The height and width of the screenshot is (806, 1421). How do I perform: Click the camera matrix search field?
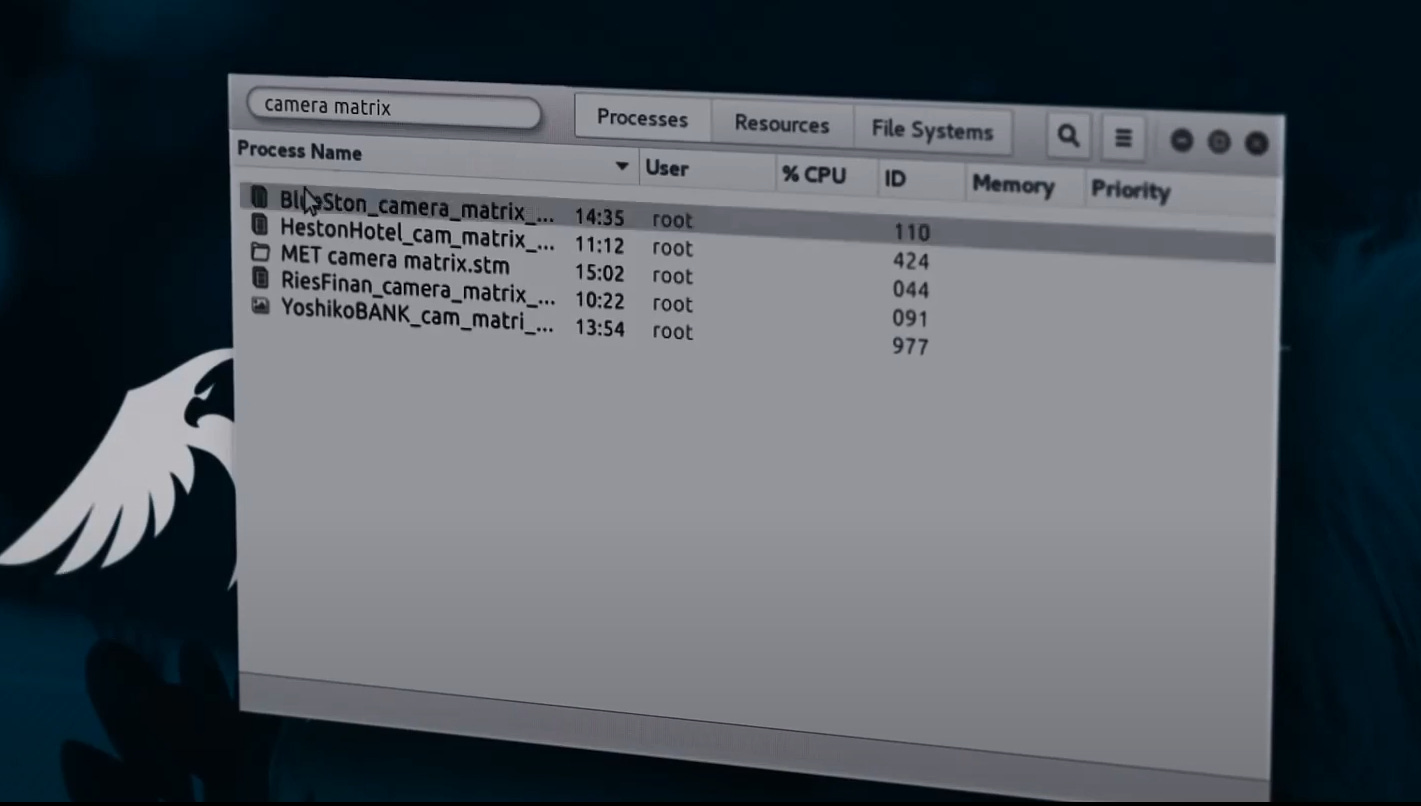click(x=394, y=109)
